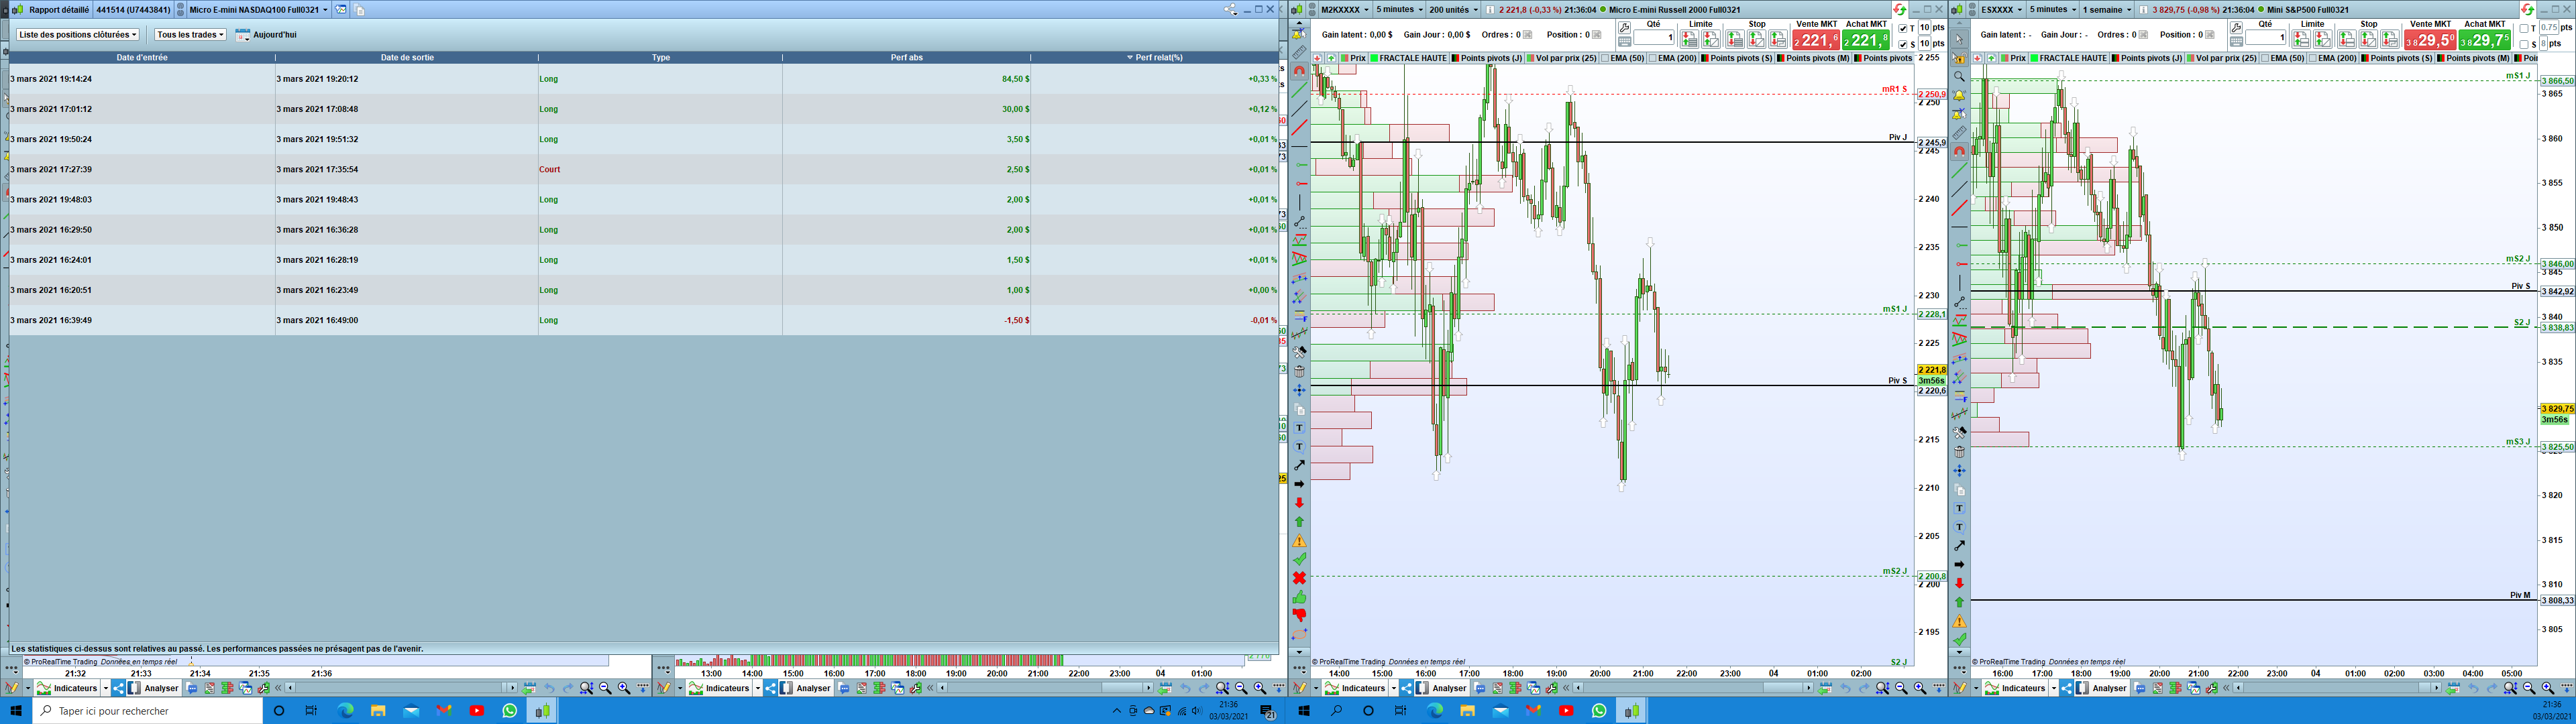Click zoom-in magnifier in the report bottom toolbar
Image resolution: width=2576 pixels, height=724 pixels.
tap(624, 688)
